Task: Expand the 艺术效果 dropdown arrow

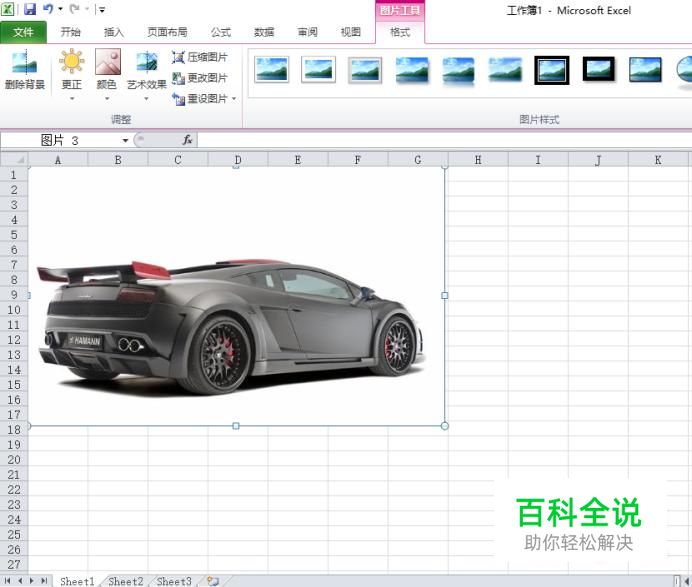Action: [146, 98]
